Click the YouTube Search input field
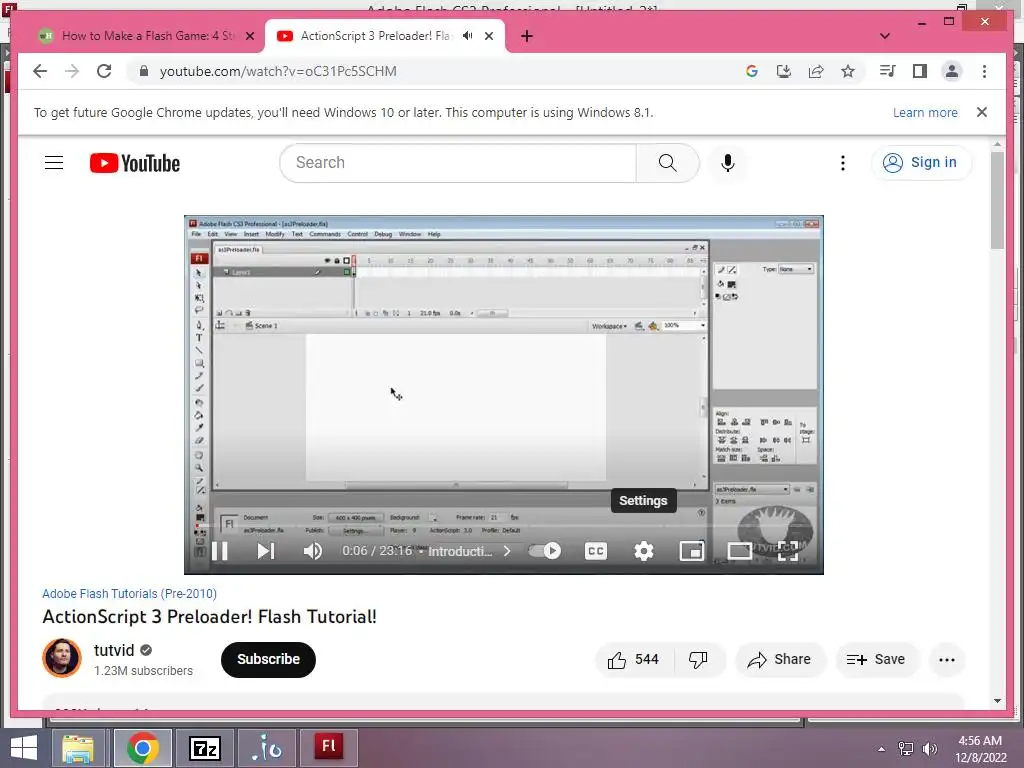The image size is (1024, 768). 458,163
